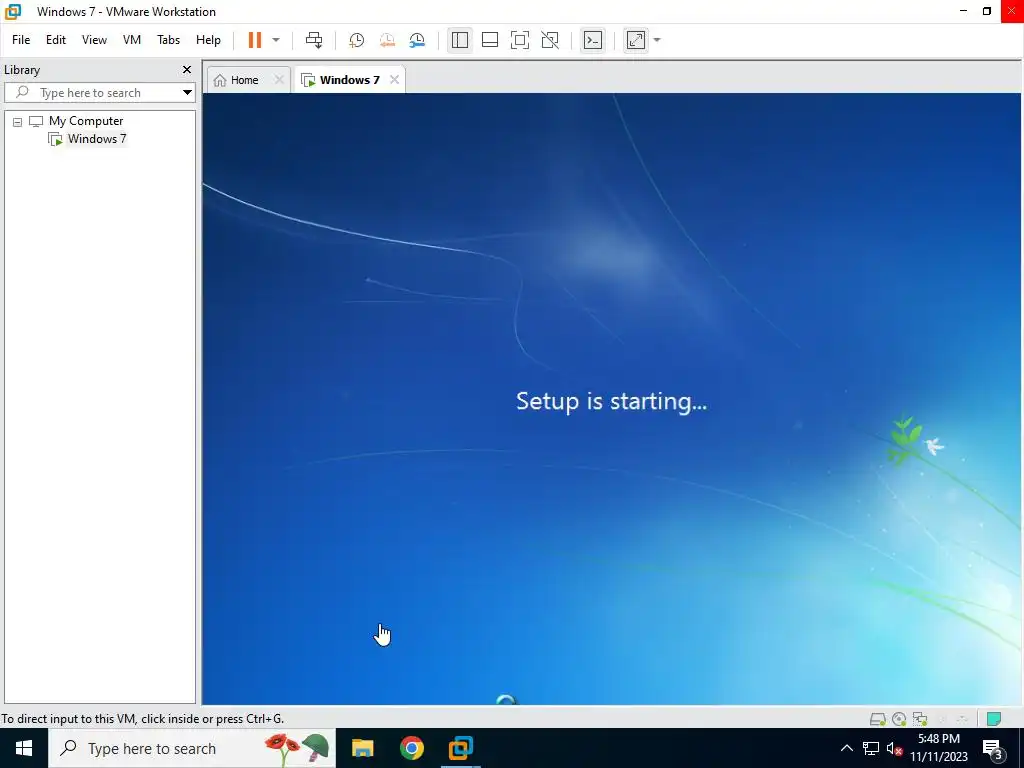Close the Windows 7 tab
This screenshot has width=1024, height=768.
pos(394,80)
